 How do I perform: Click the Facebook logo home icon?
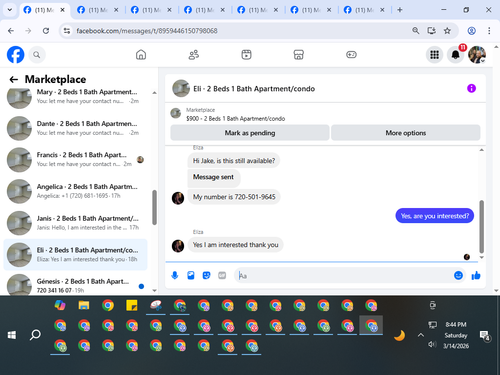pyautogui.click(x=15, y=54)
